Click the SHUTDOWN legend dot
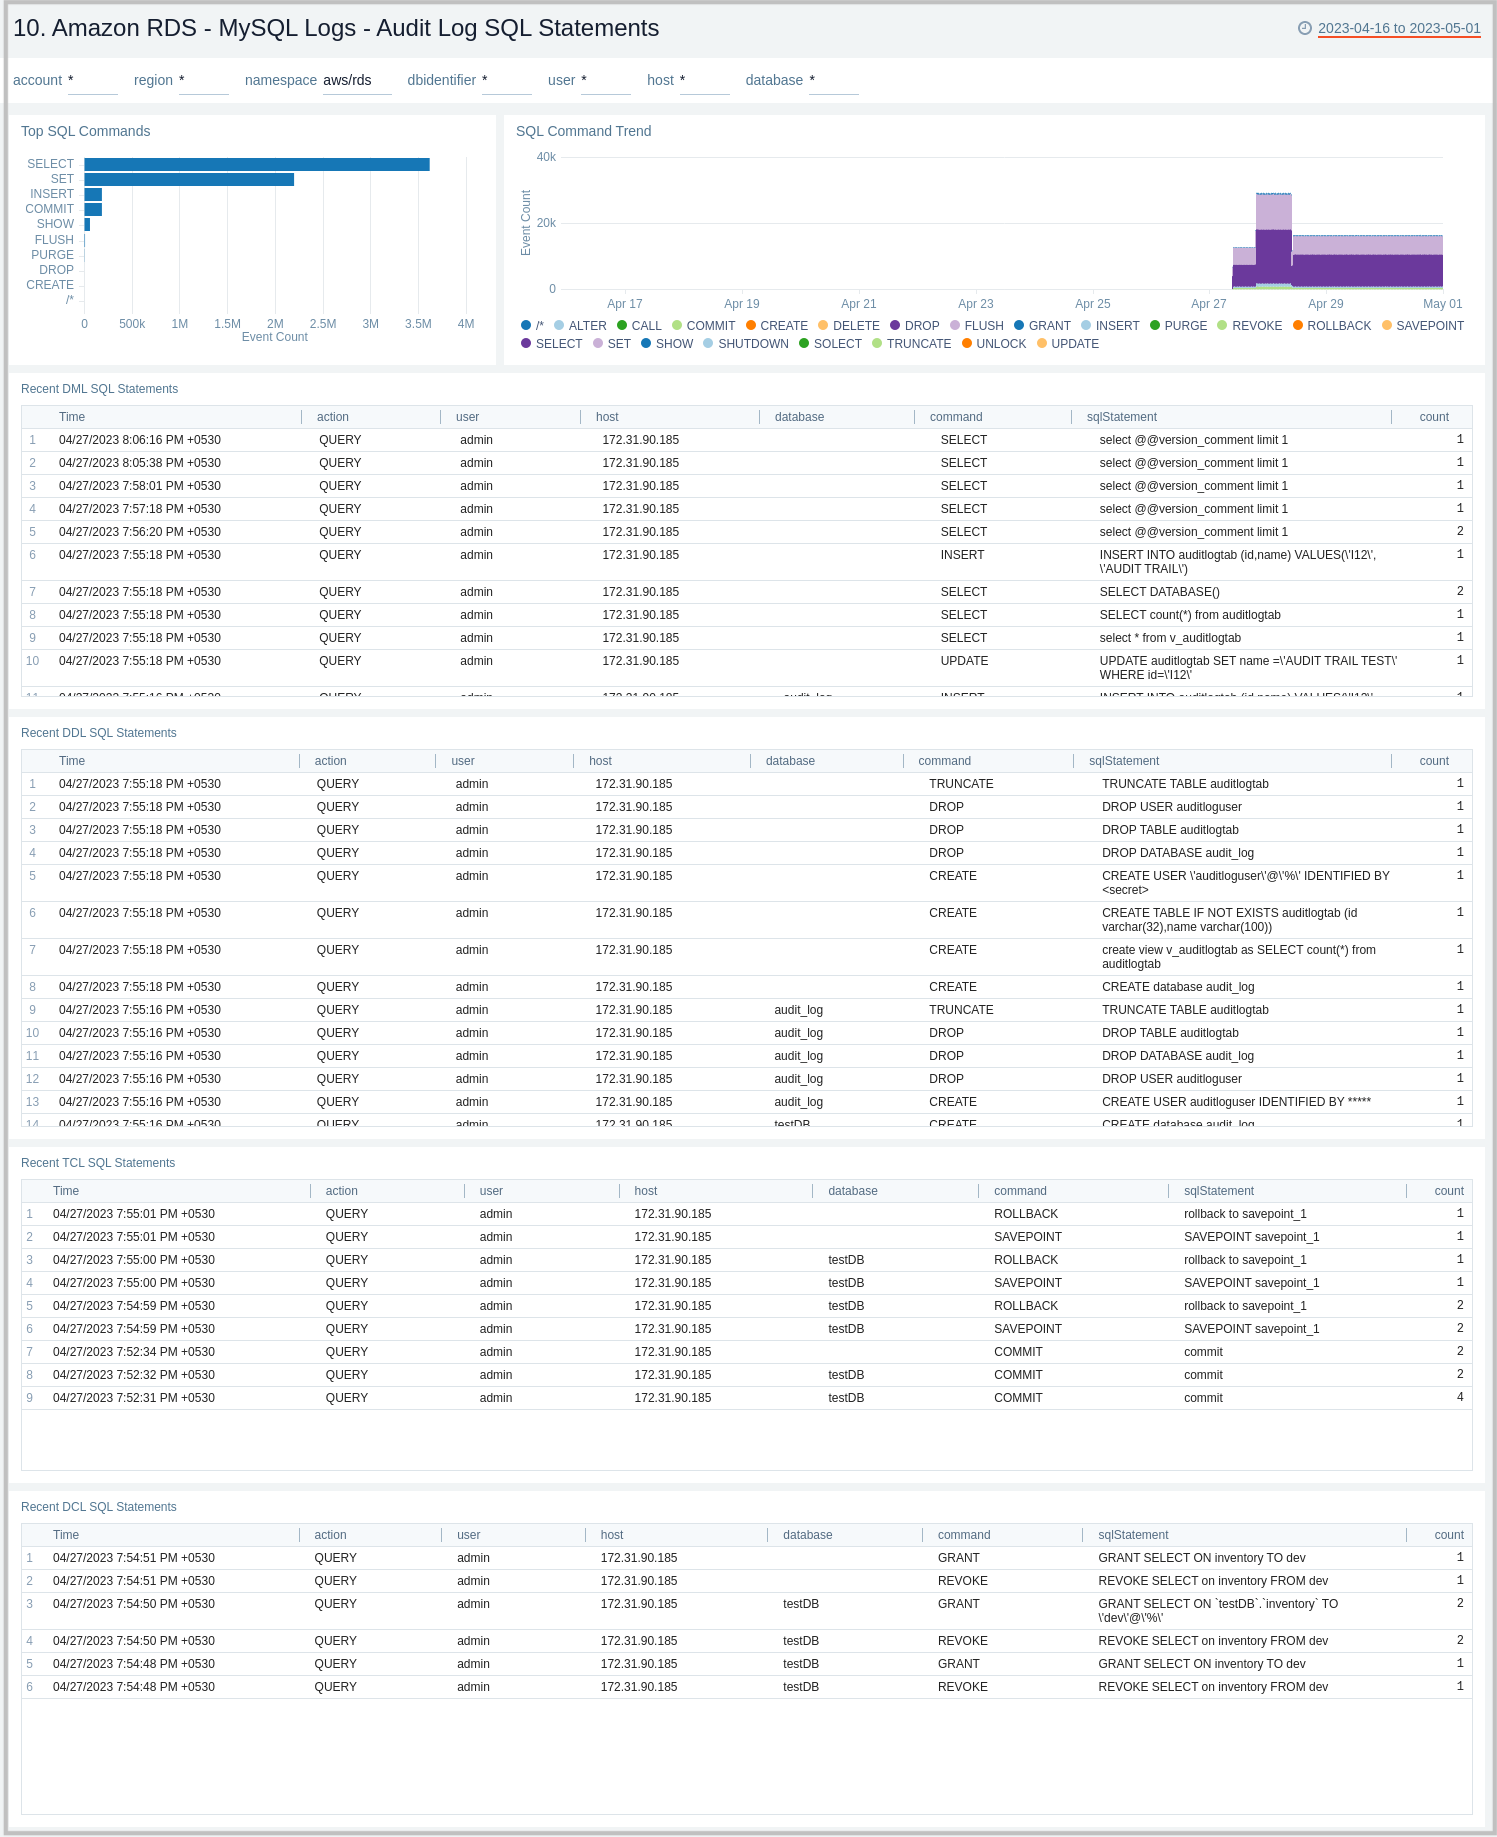Screen dimensions: 1497x1837 click(x=708, y=344)
